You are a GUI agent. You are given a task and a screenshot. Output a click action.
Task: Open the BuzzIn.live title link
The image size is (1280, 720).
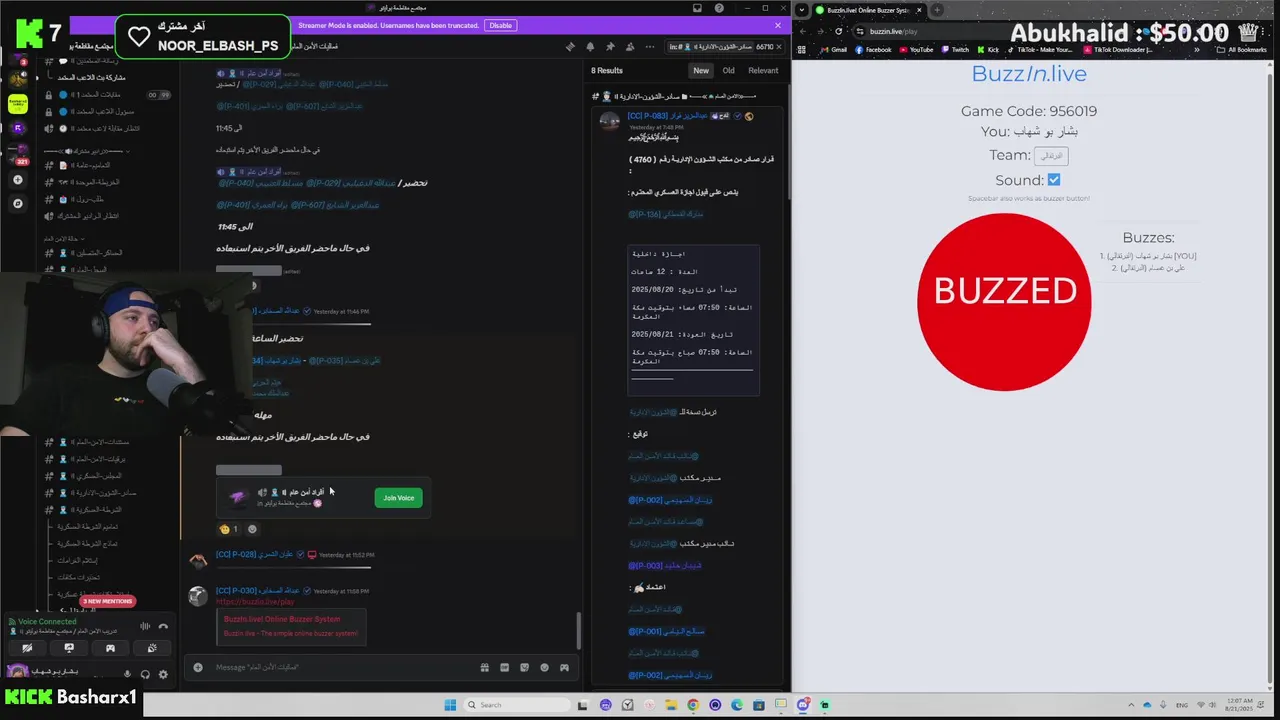point(1029,74)
